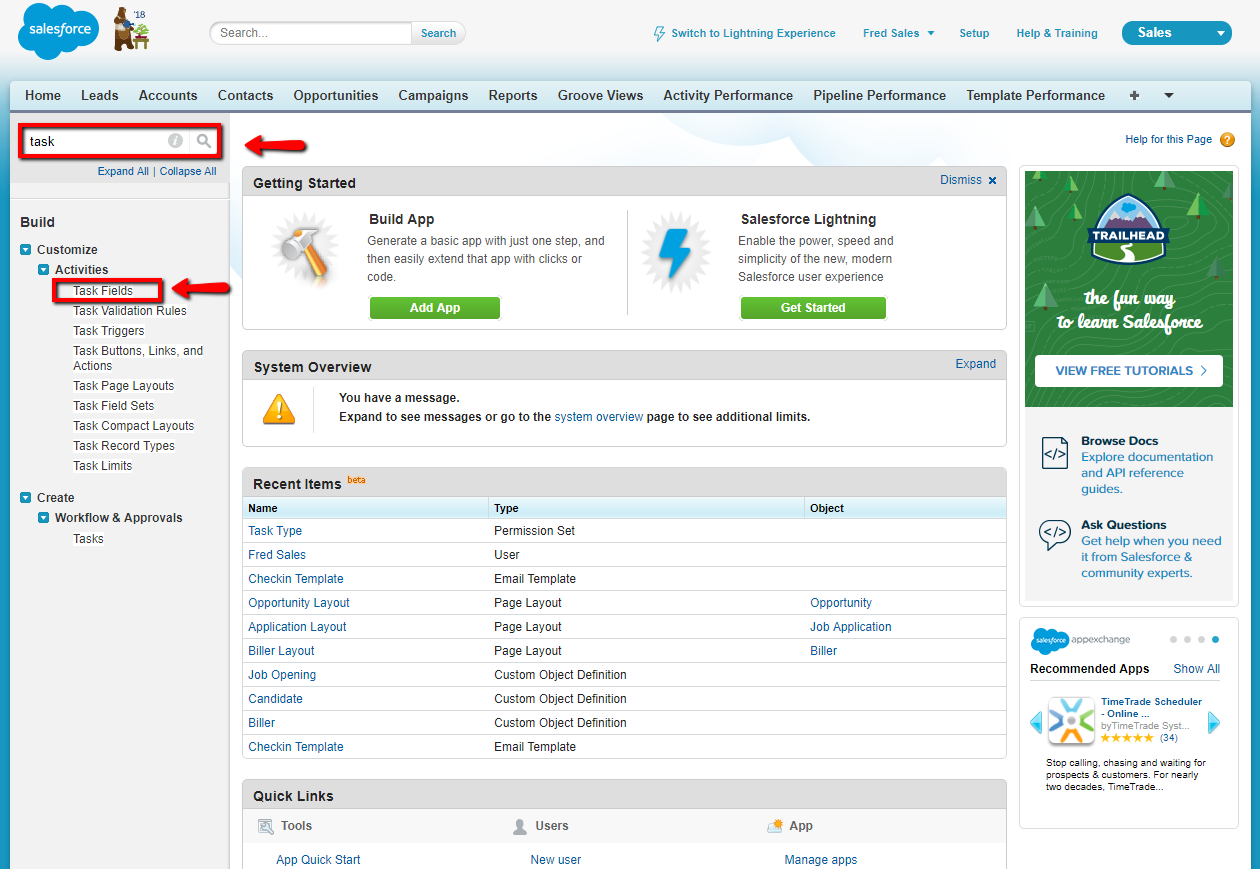Click the Help & Training link
This screenshot has height=869, width=1260.
[x=1057, y=33]
